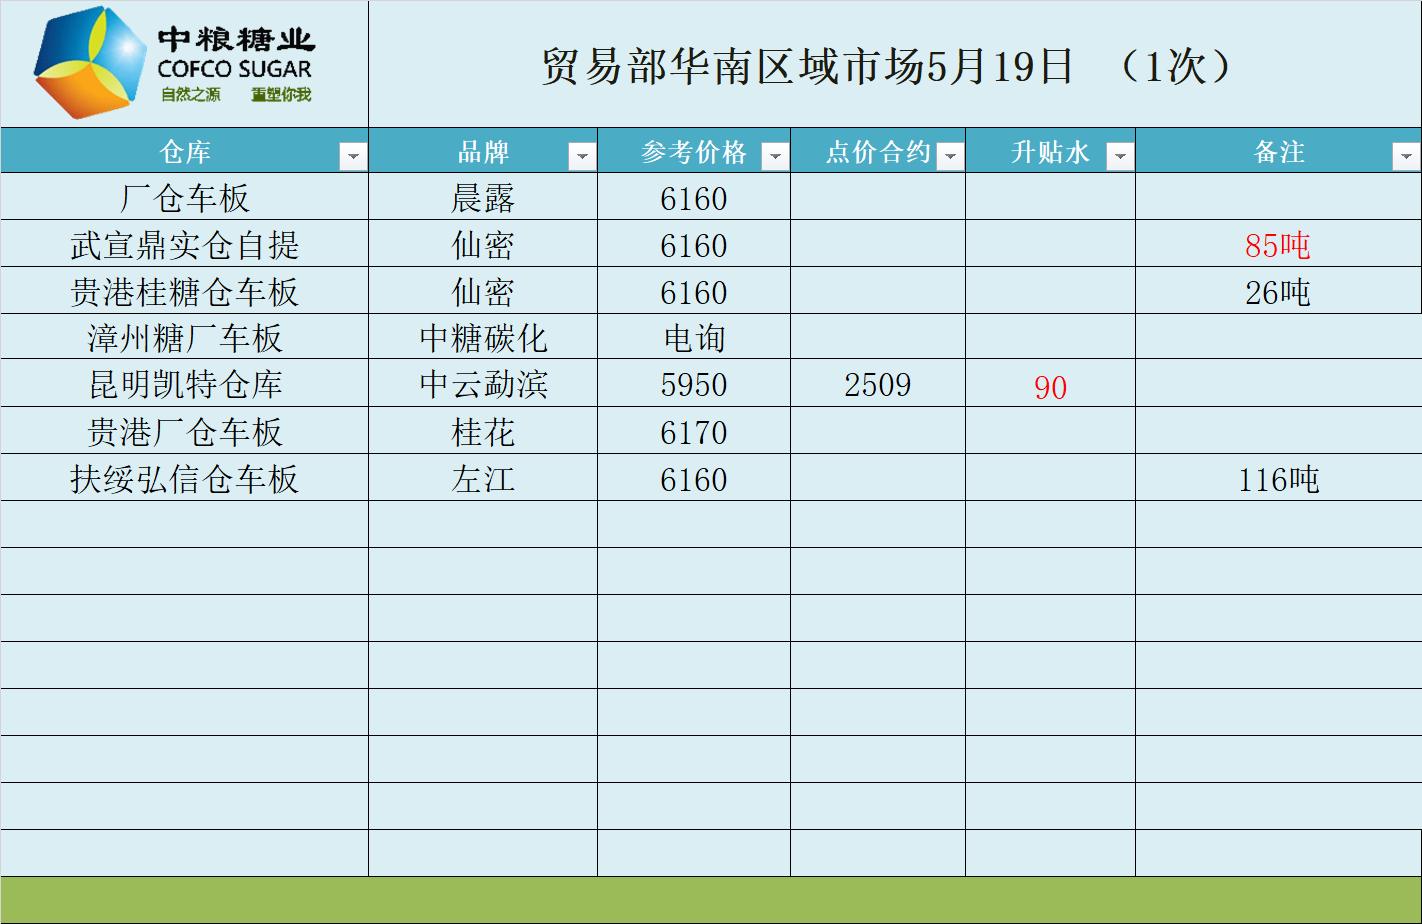Click the 武宣鼎实仓自提 cell
1422x924 pixels.
pyautogui.click(x=185, y=245)
